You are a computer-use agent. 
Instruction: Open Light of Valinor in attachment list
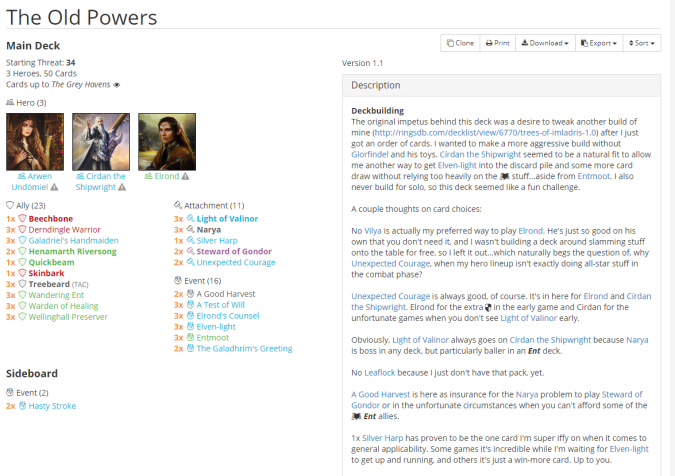[x=227, y=219]
